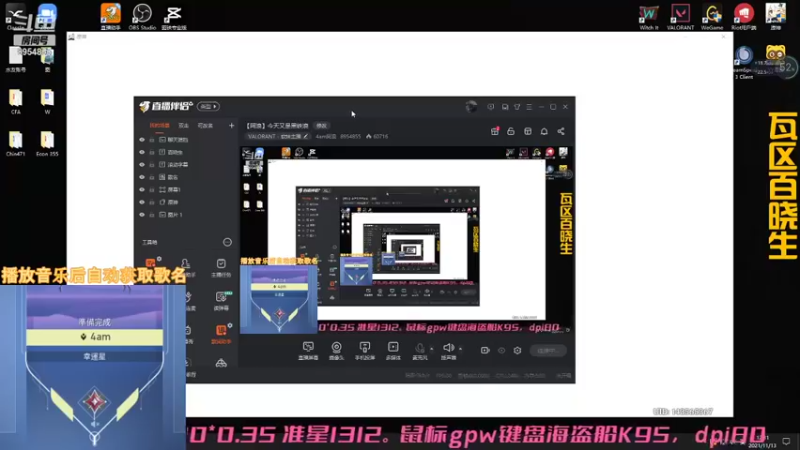
Task: Toggle the lock on the 图片 1 source
Action: [x=152, y=215]
